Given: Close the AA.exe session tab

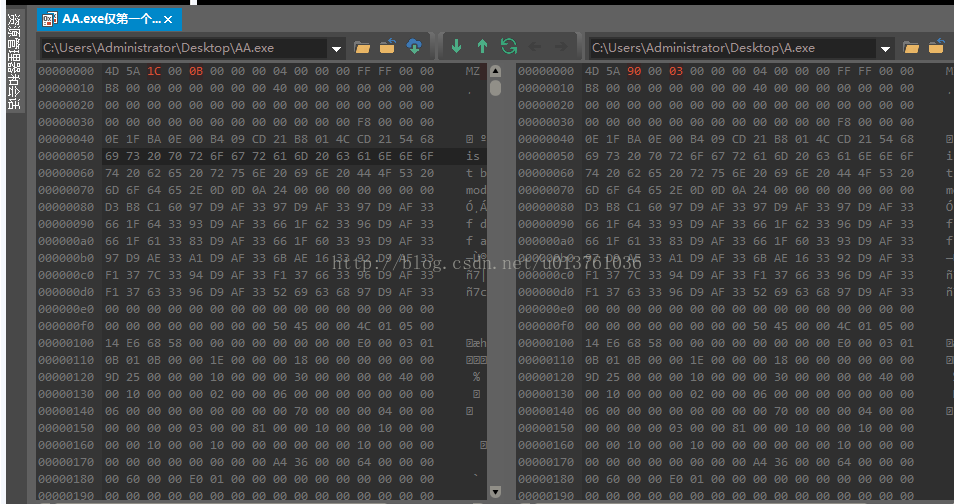Looking at the screenshot, I should (x=169, y=19).
